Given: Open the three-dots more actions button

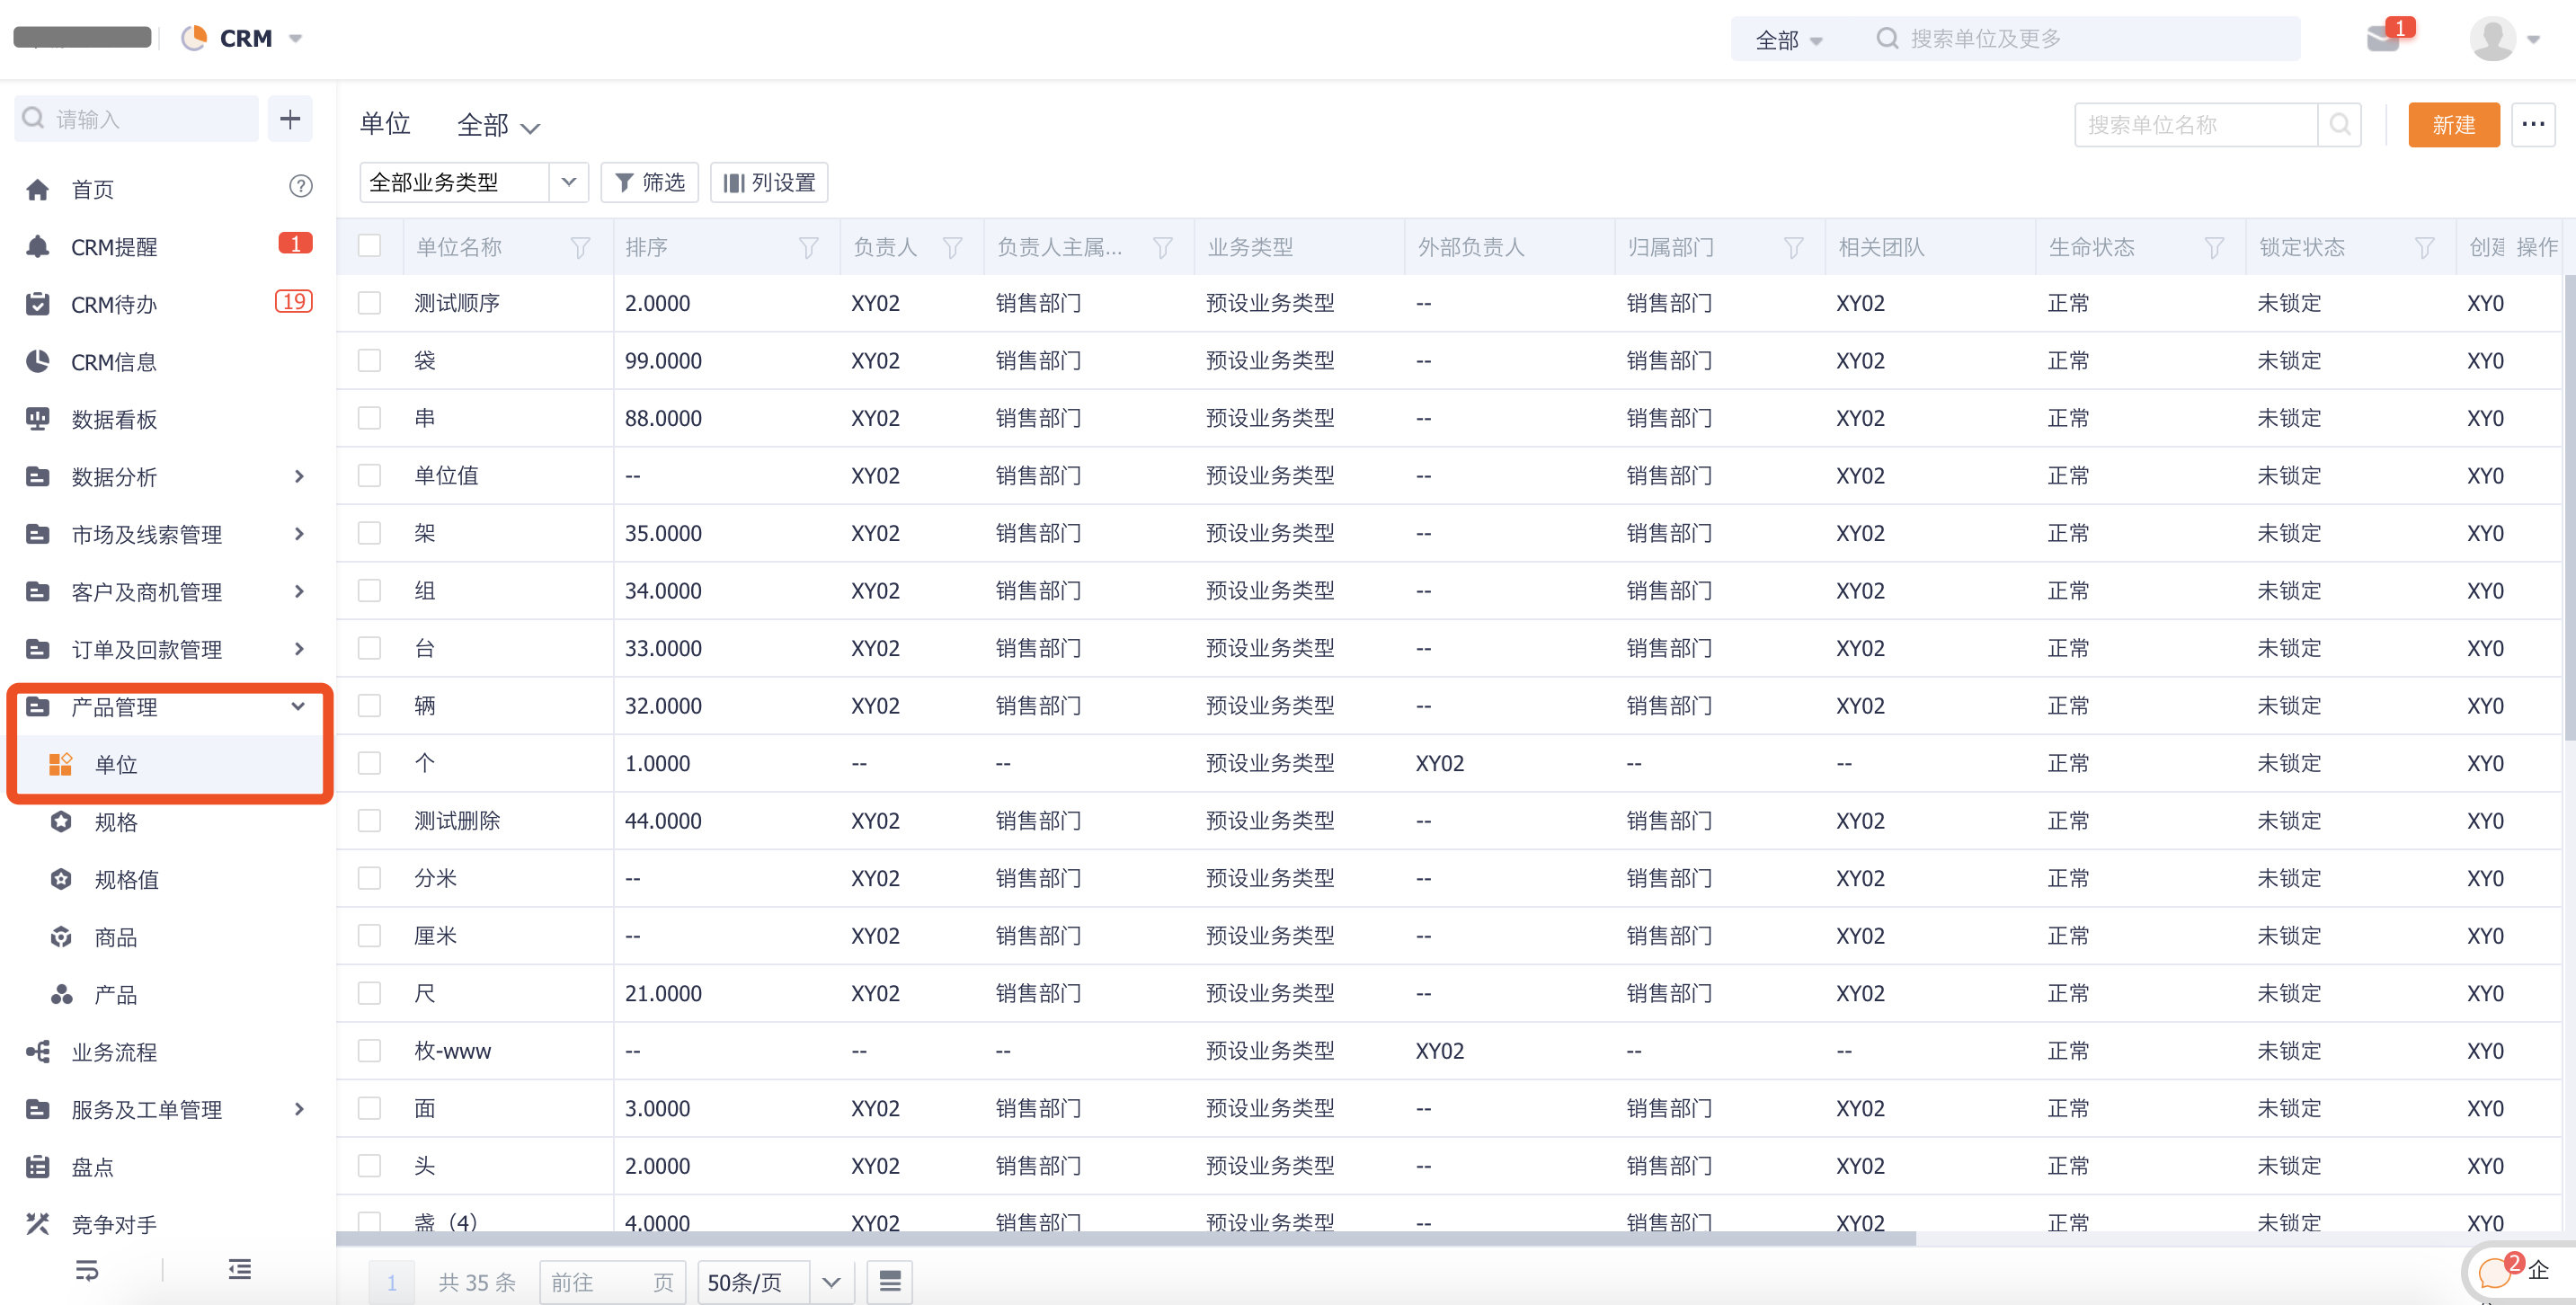Looking at the screenshot, I should click(x=2532, y=125).
